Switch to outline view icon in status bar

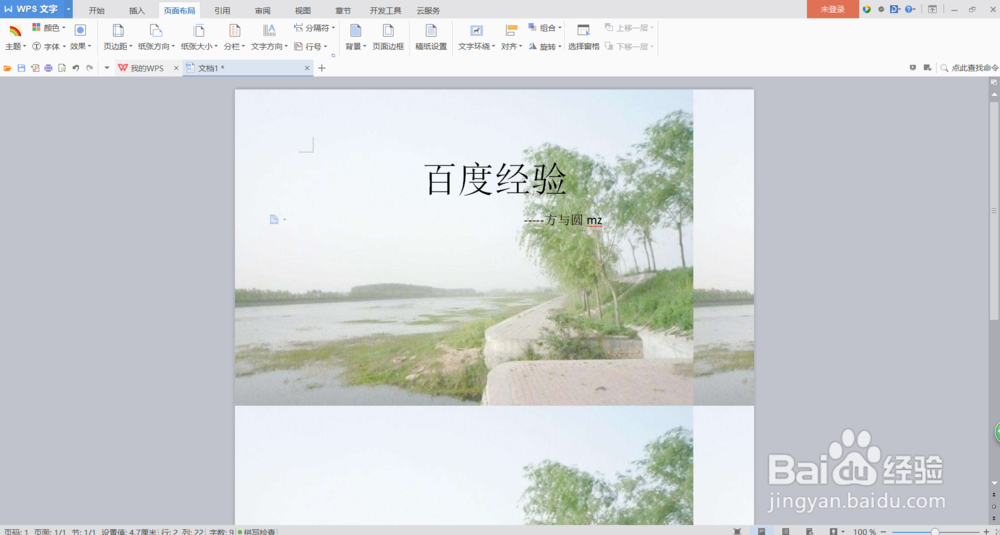(786, 531)
